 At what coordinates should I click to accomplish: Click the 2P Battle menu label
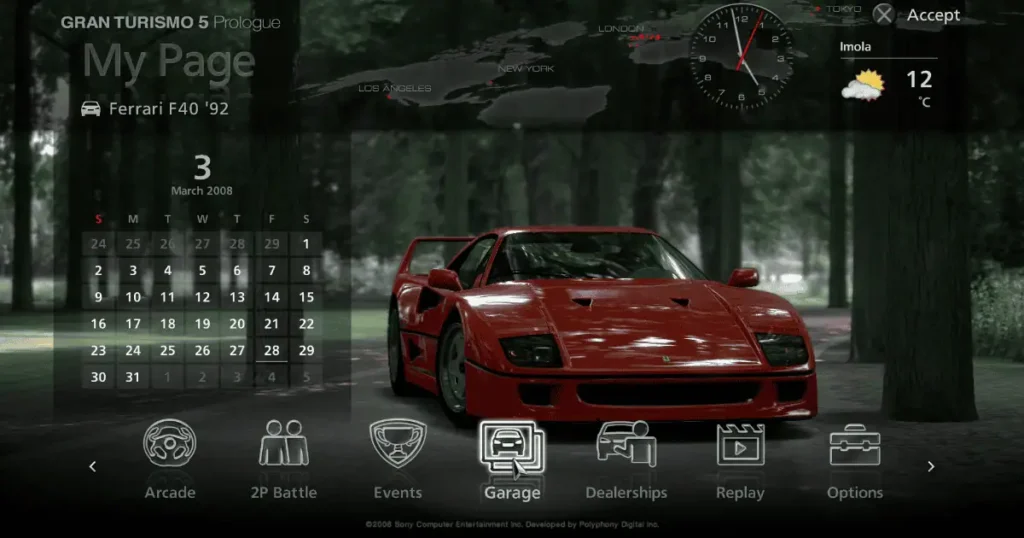283,493
